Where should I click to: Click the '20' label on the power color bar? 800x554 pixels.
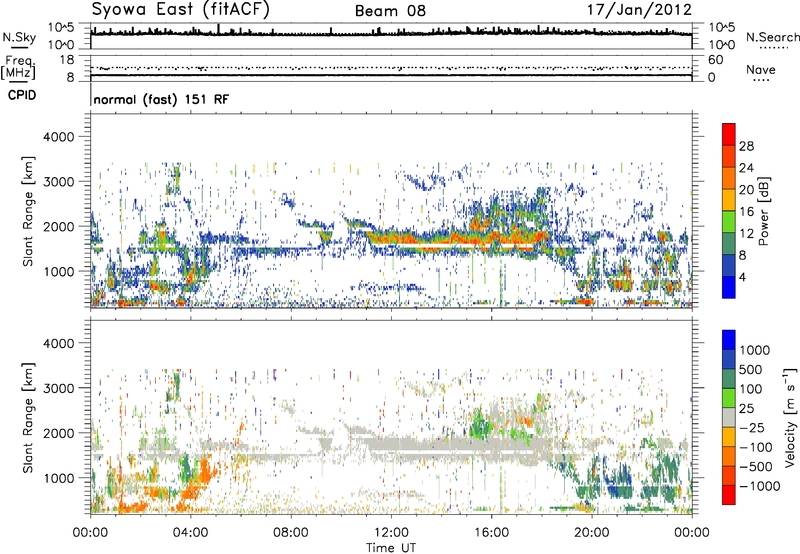pos(746,190)
